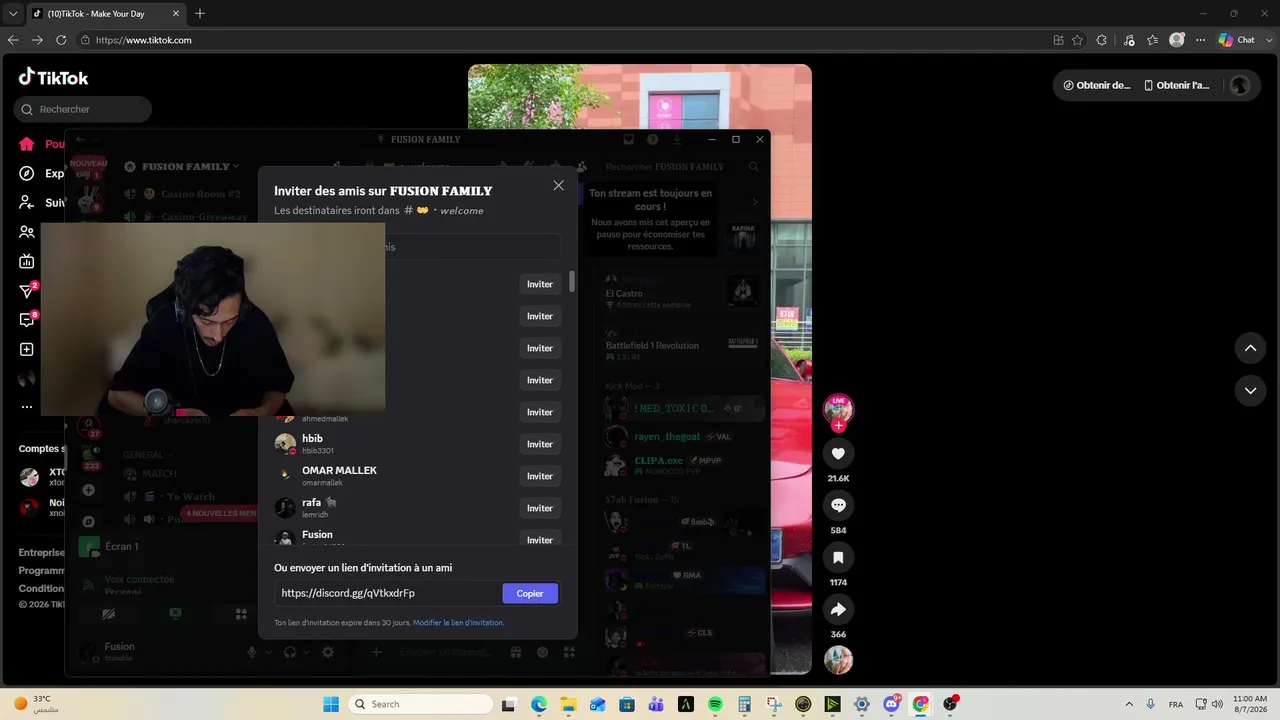Close the Discord invite dialog
This screenshot has height=720, width=1280.
point(558,185)
